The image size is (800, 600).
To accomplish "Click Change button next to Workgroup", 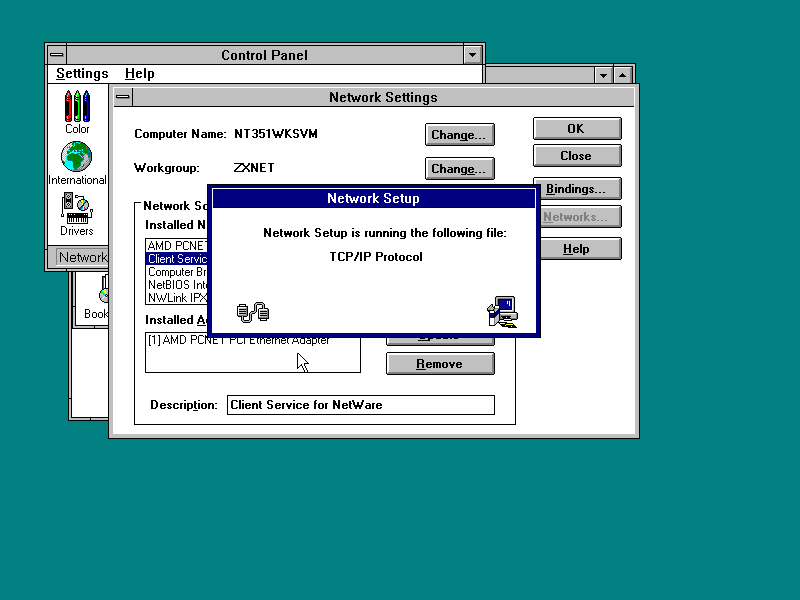I will coord(459,168).
